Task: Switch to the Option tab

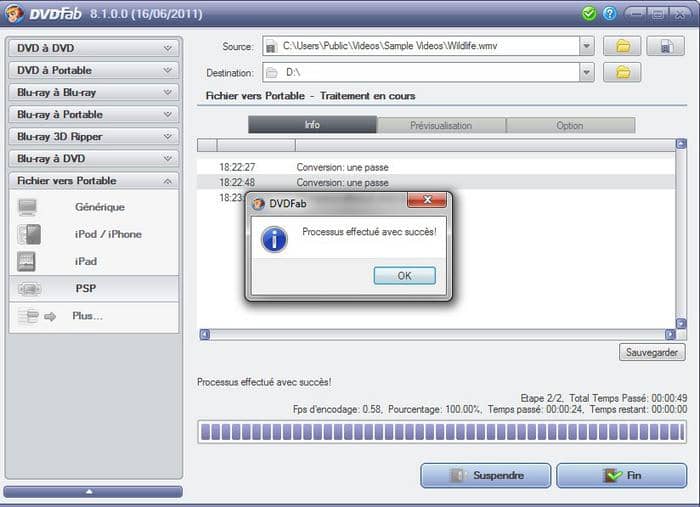Action: (570, 125)
